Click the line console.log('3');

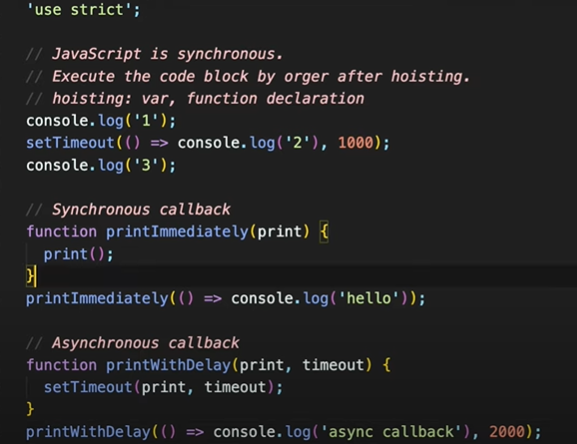pos(101,166)
